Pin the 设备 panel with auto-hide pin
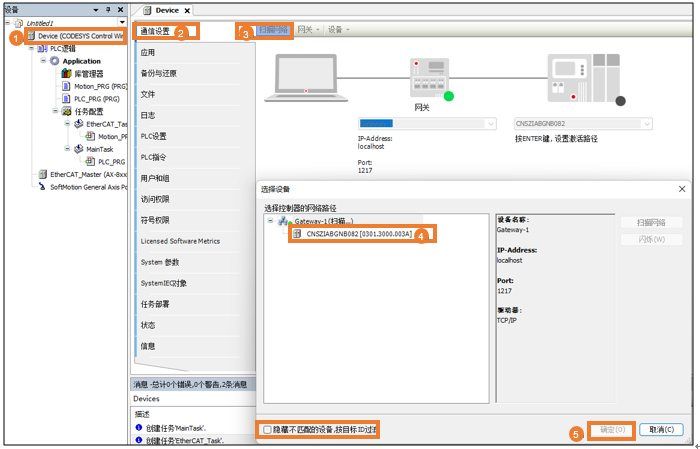The height and width of the screenshot is (449, 700). [x=108, y=9]
